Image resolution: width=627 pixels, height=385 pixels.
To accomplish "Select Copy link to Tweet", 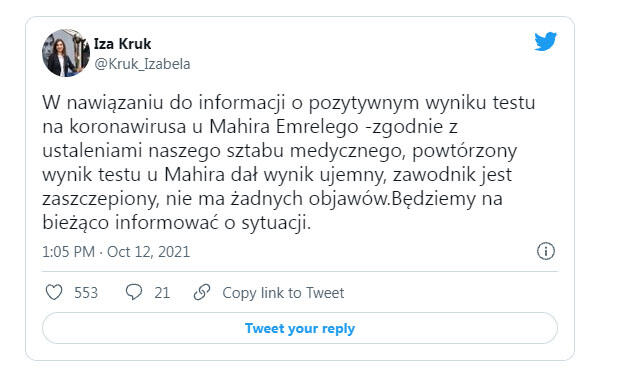I will point(283,293).
